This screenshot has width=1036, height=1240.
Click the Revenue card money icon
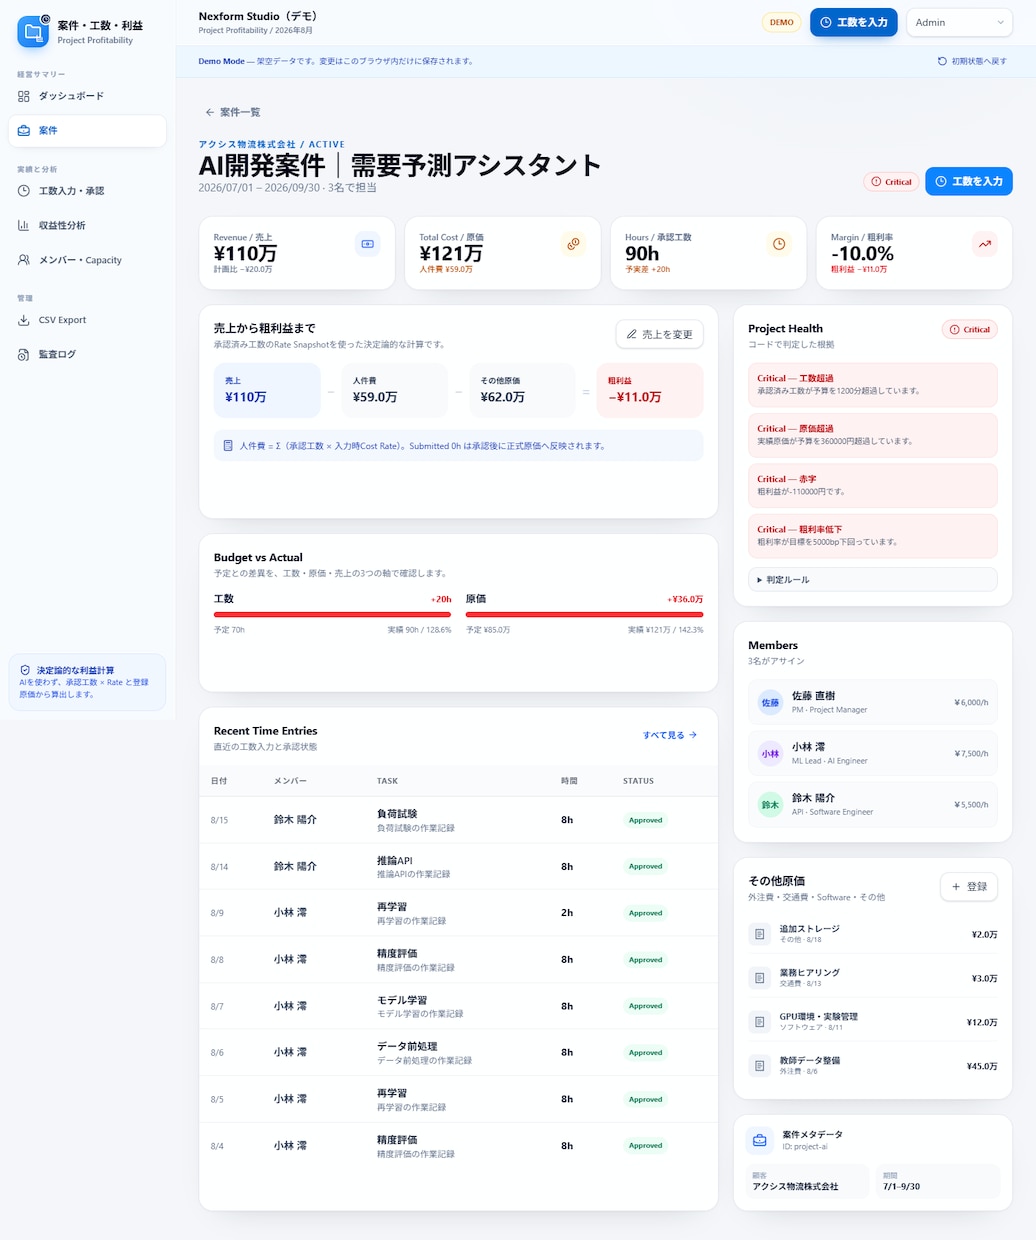tap(367, 244)
